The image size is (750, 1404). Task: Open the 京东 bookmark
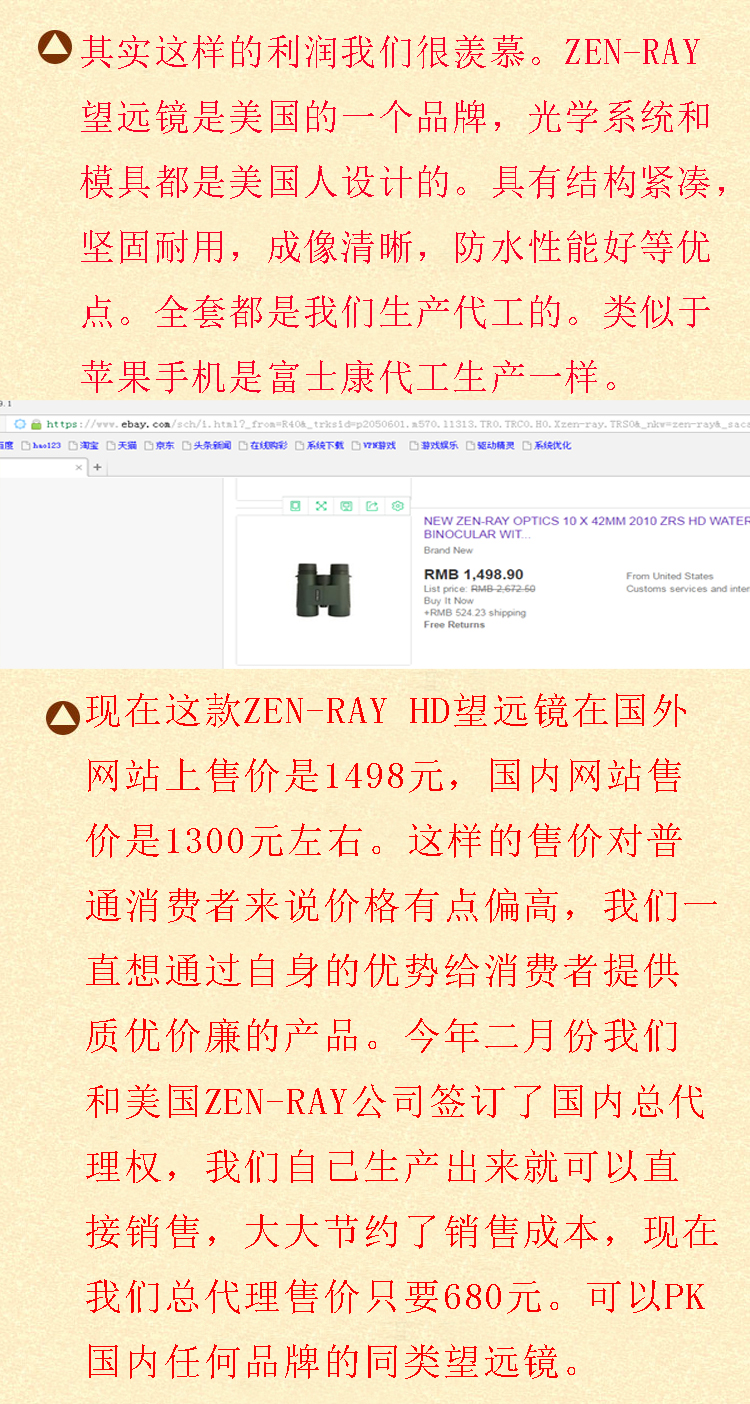[159, 445]
